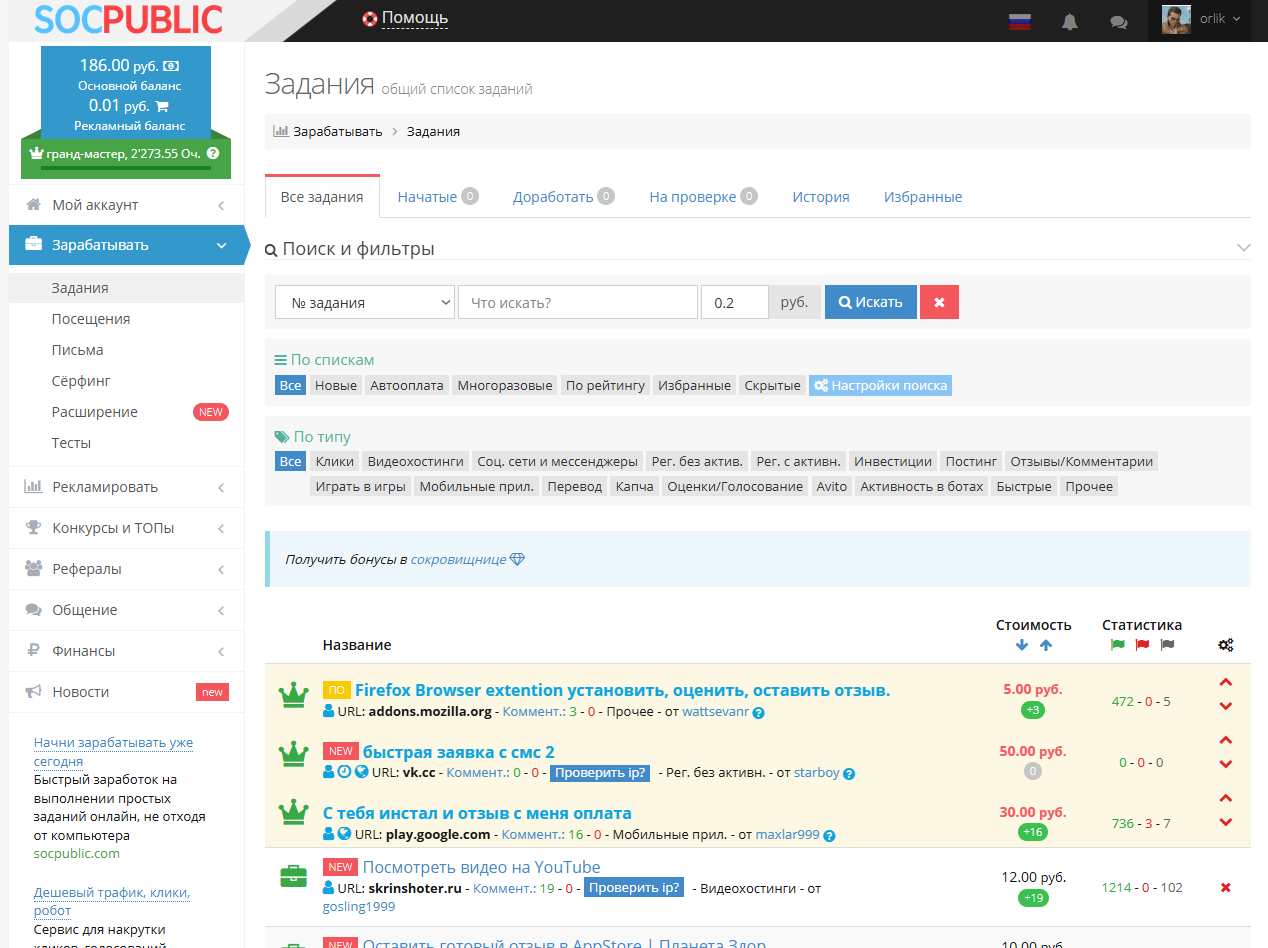Remove the YouTube video task with the red cross
1268x948 pixels.
click(1225, 887)
